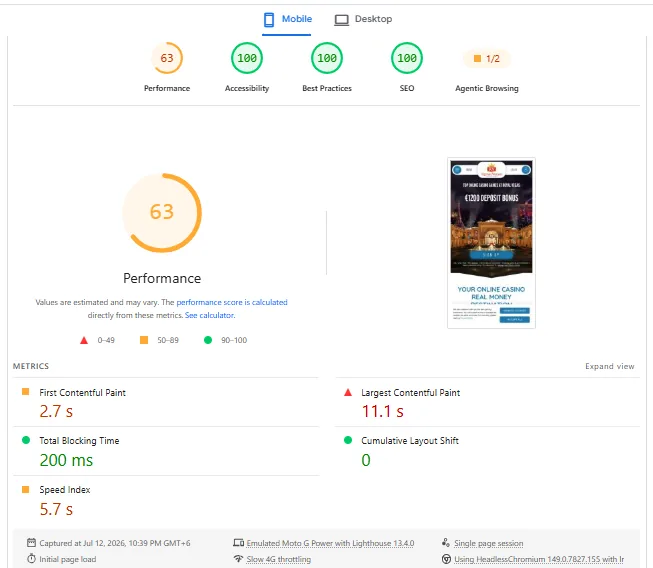Click the desktop monitor icon
This screenshot has height=568, width=653.
coord(341,20)
